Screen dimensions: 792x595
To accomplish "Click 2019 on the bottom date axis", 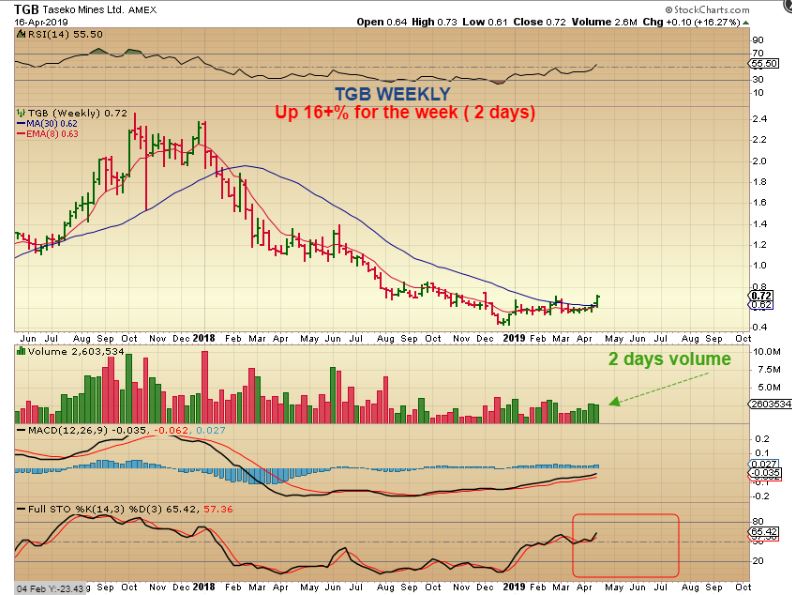I will pos(514,587).
